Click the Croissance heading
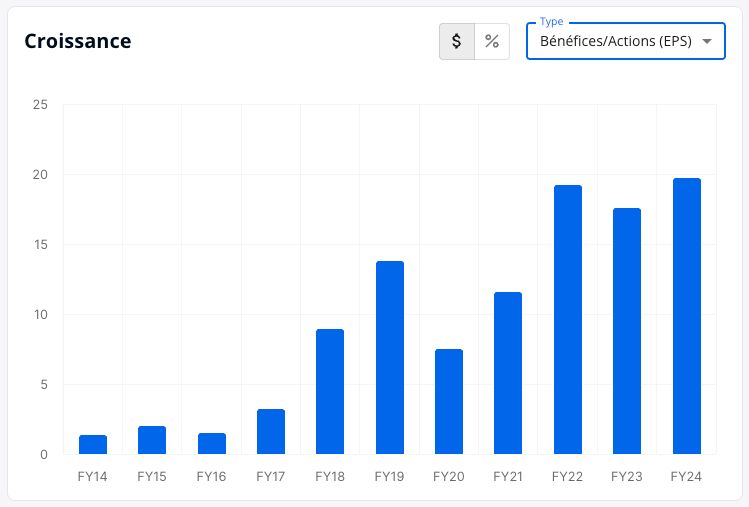Image resolution: width=749 pixels, height=507 pixels. click(x=78, y=41)
